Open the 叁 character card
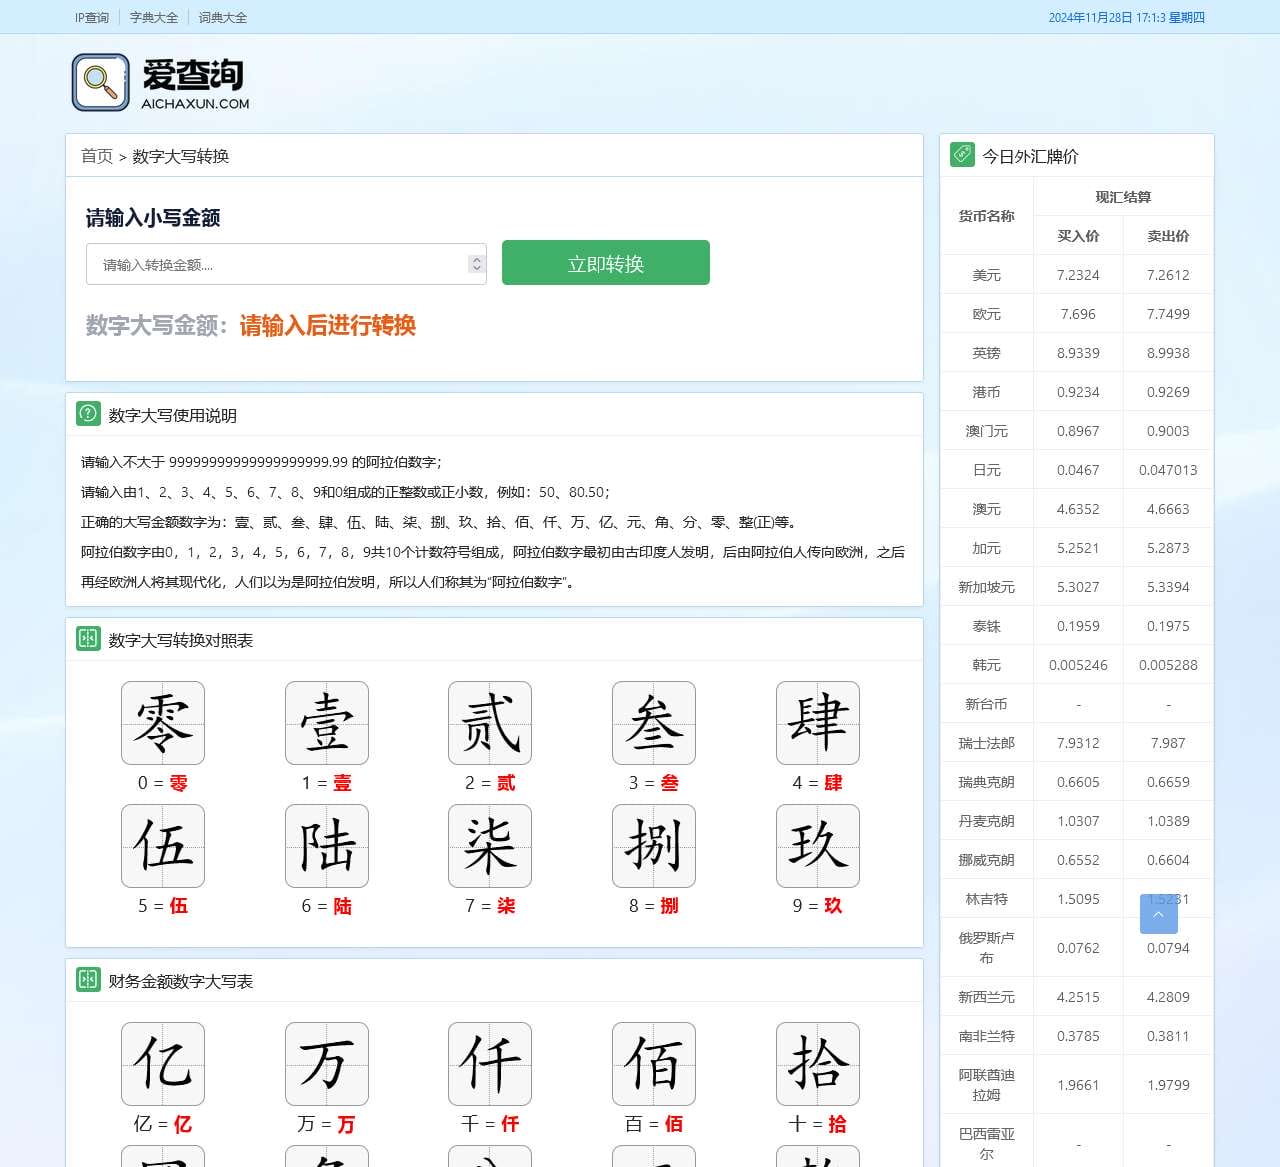This screenshot has height=1167, width=1280. 654,723
